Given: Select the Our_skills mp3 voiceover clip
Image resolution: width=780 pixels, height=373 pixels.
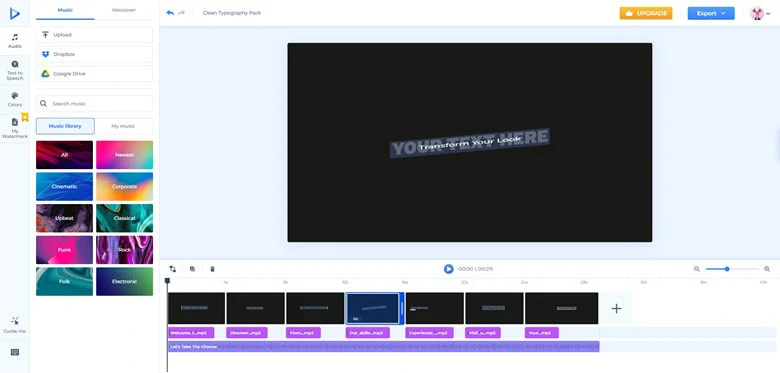Looking at the screenshot, I should coord(368,333).
